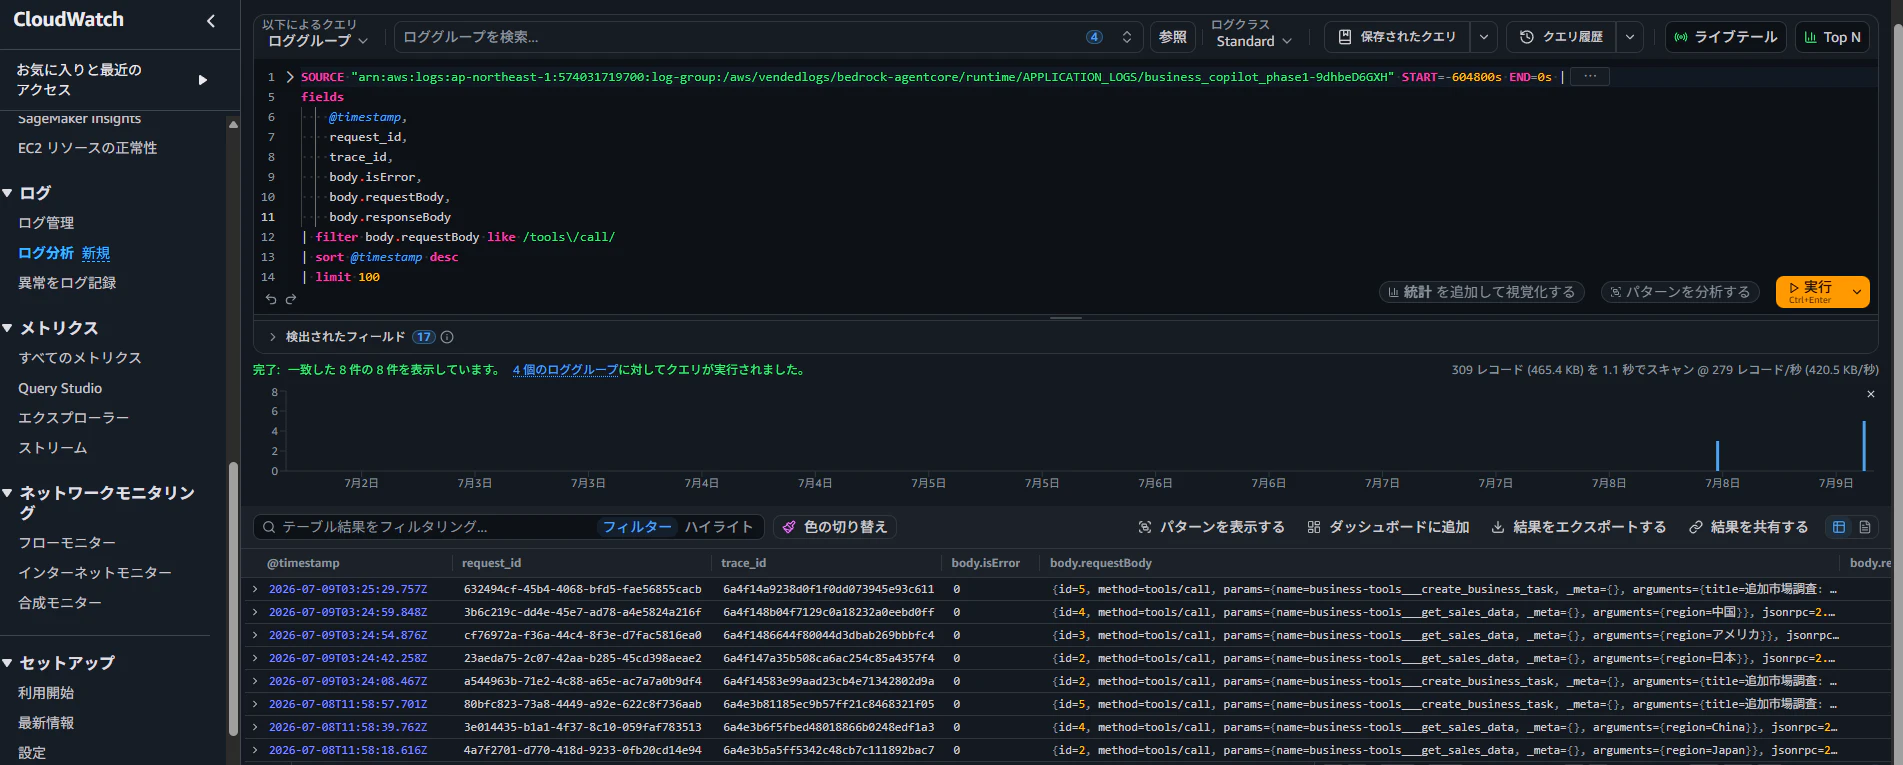Switch to table view icon in results toolbar
The height and width of the screenshot is (765, 1903).
click(x=1839, y=527)
